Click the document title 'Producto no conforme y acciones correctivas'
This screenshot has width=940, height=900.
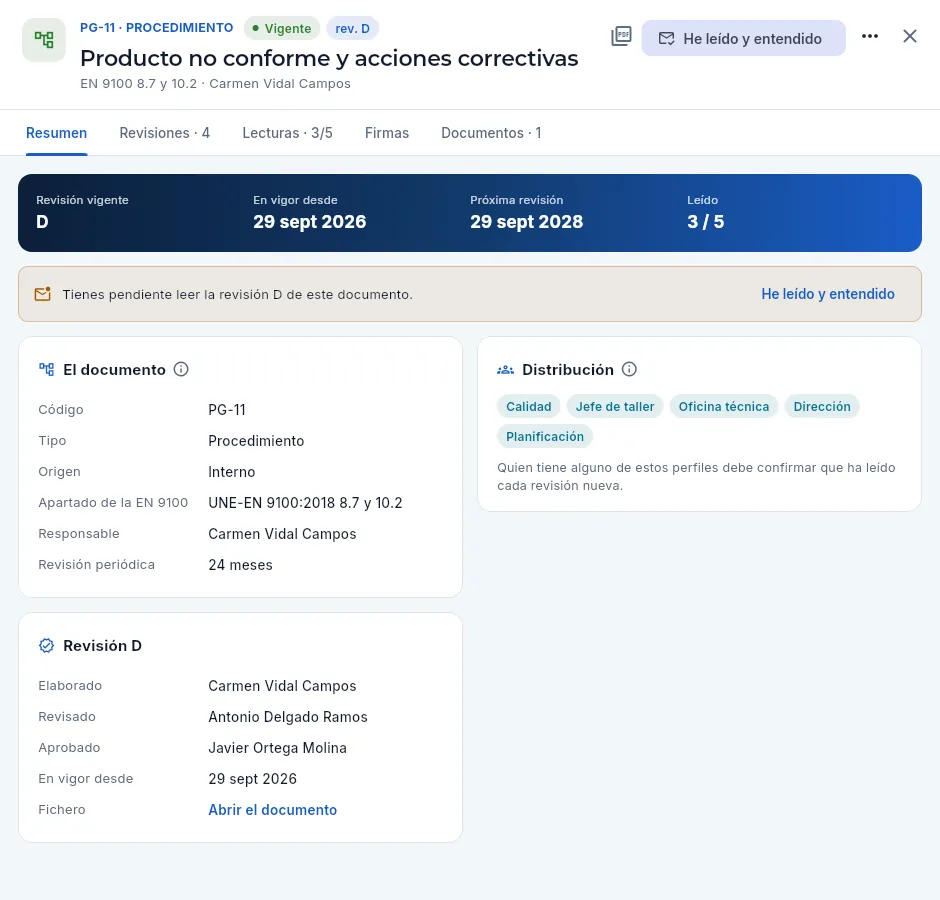[x=329, y=59]
